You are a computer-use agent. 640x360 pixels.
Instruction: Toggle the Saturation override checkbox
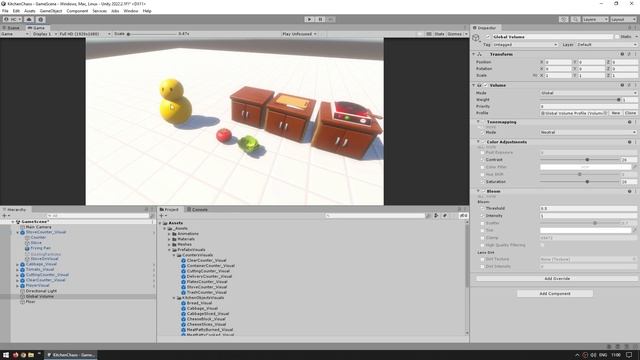482,182
